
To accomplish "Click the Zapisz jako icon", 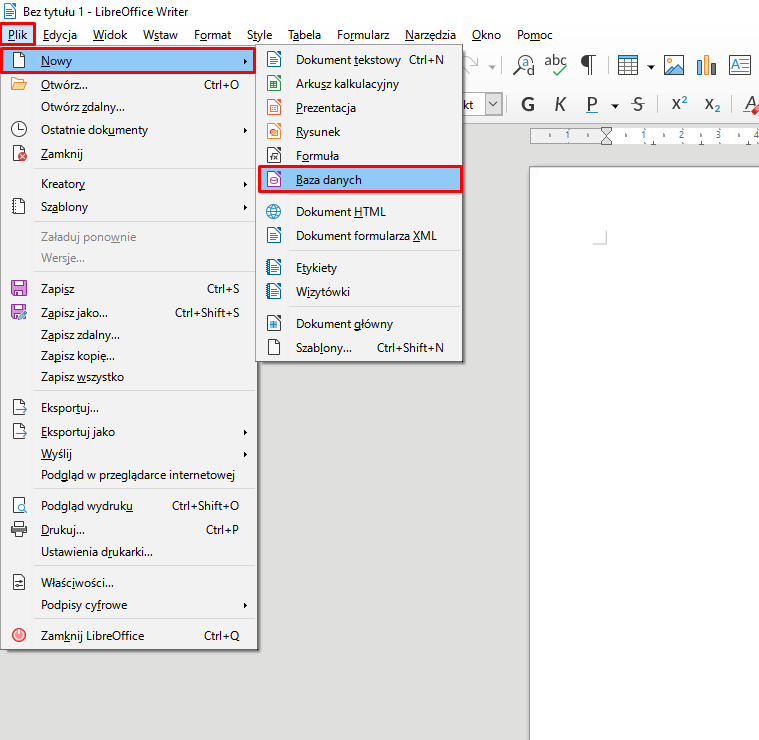I will click(19, 312).
